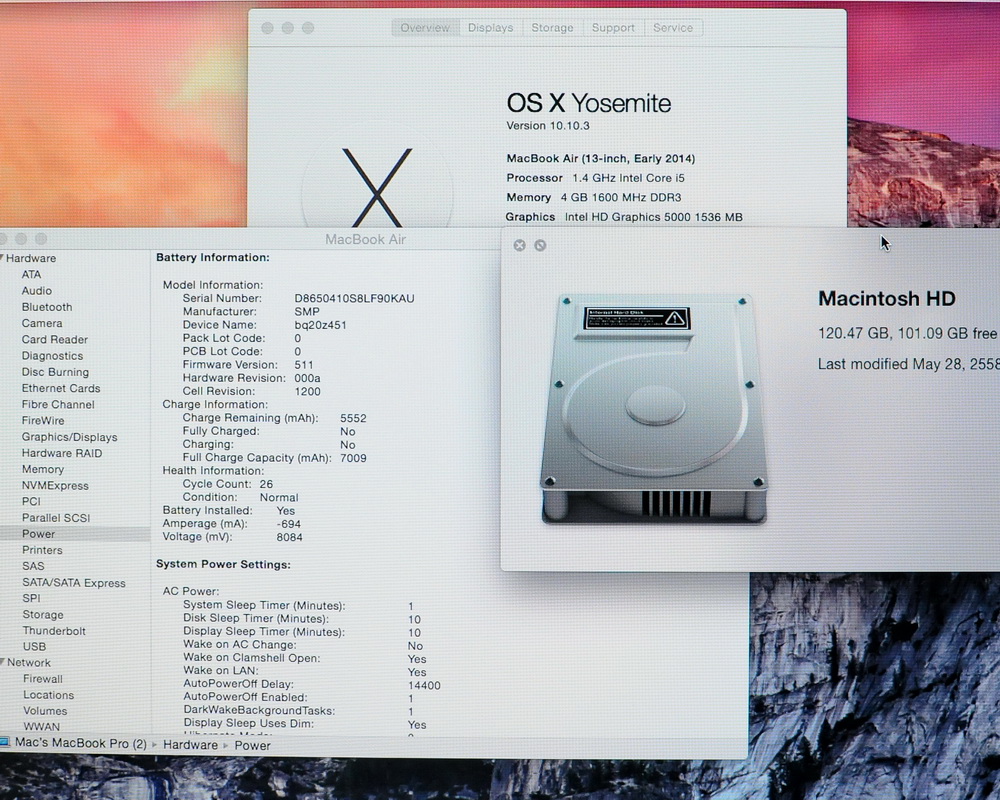1000x800 pixels.
Task: Select NVMExpress in the sidebar
Action: 55,485
